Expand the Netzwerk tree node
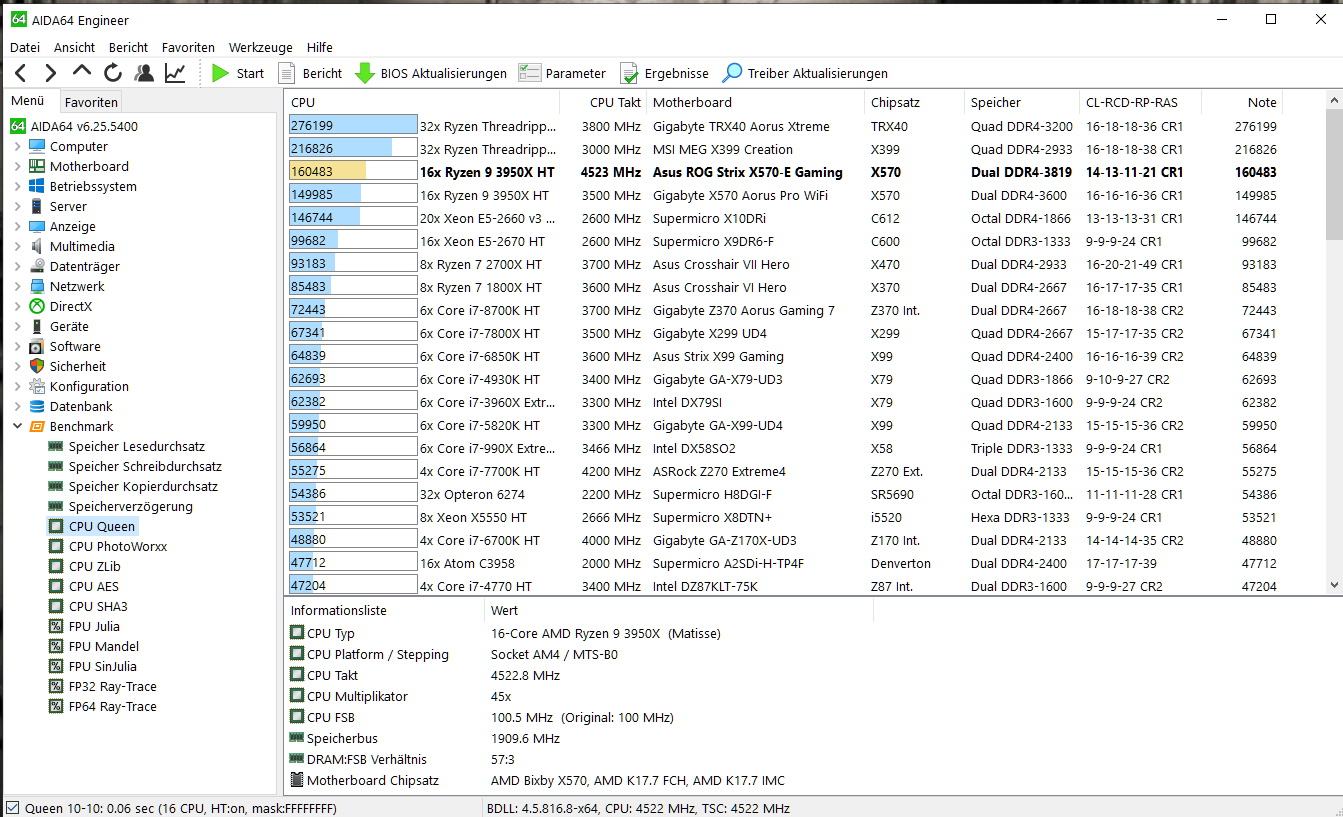 click(17, 286)
